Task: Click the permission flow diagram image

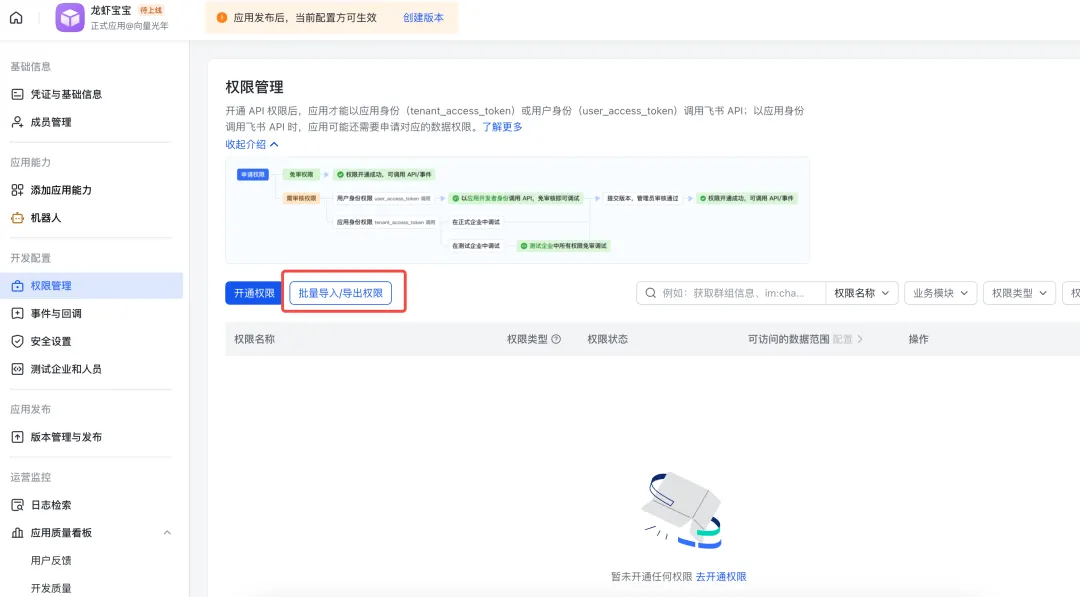Action: point(517,210)
